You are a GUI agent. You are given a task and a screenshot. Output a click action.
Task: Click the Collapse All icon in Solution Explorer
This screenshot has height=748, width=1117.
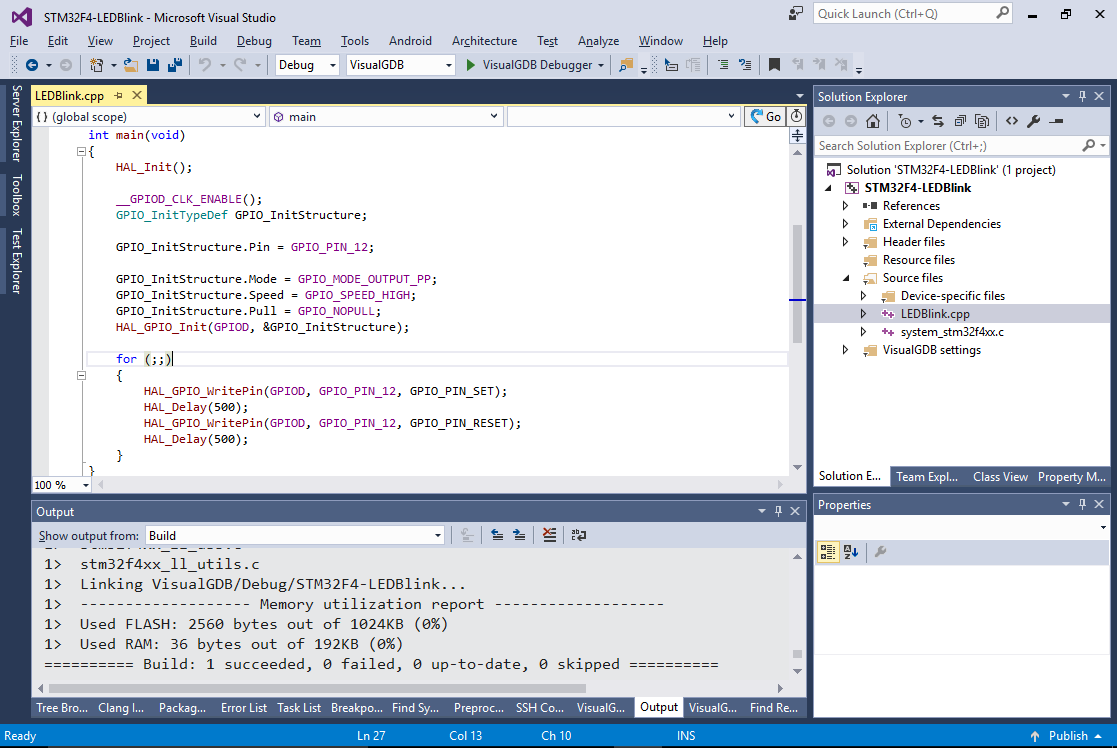point(960,121)
